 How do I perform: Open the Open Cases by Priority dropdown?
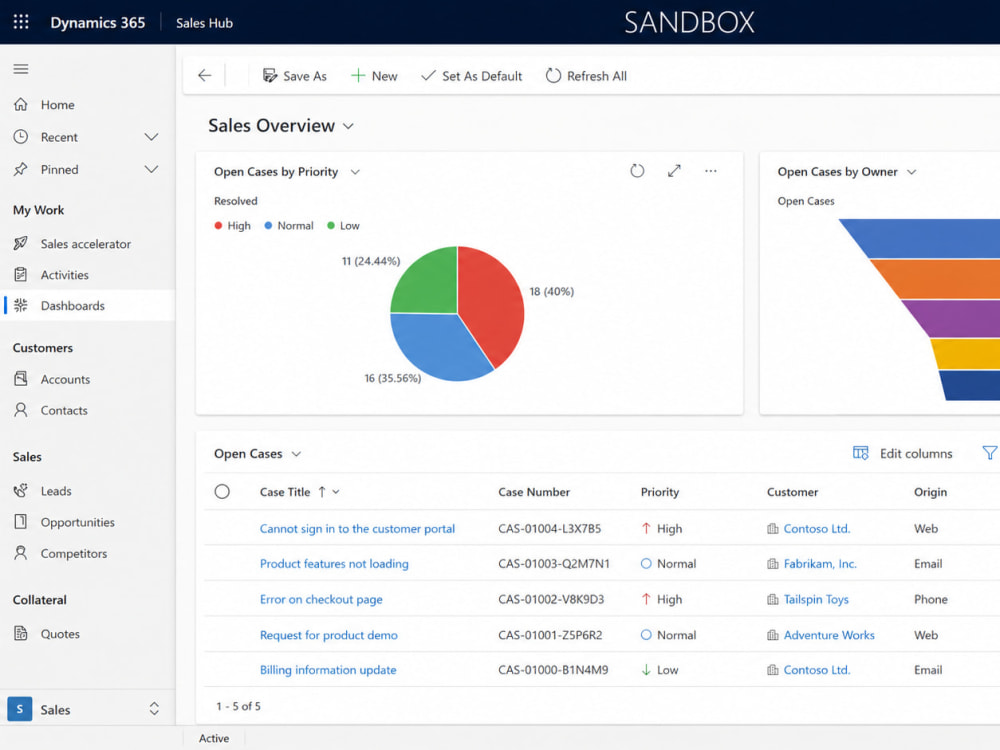pos(355,172)
